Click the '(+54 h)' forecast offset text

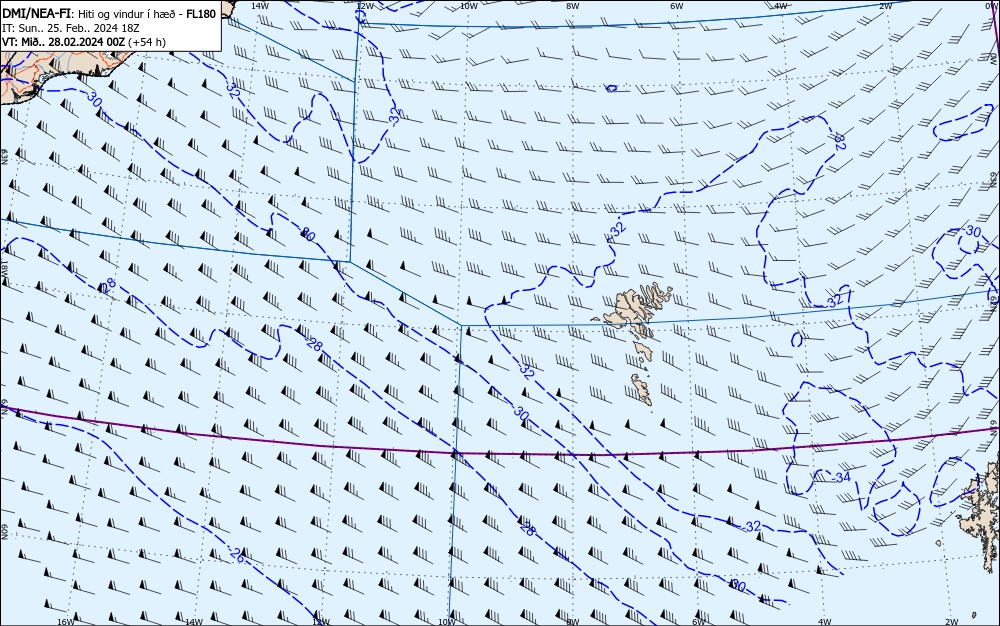[x=147, y=42]
